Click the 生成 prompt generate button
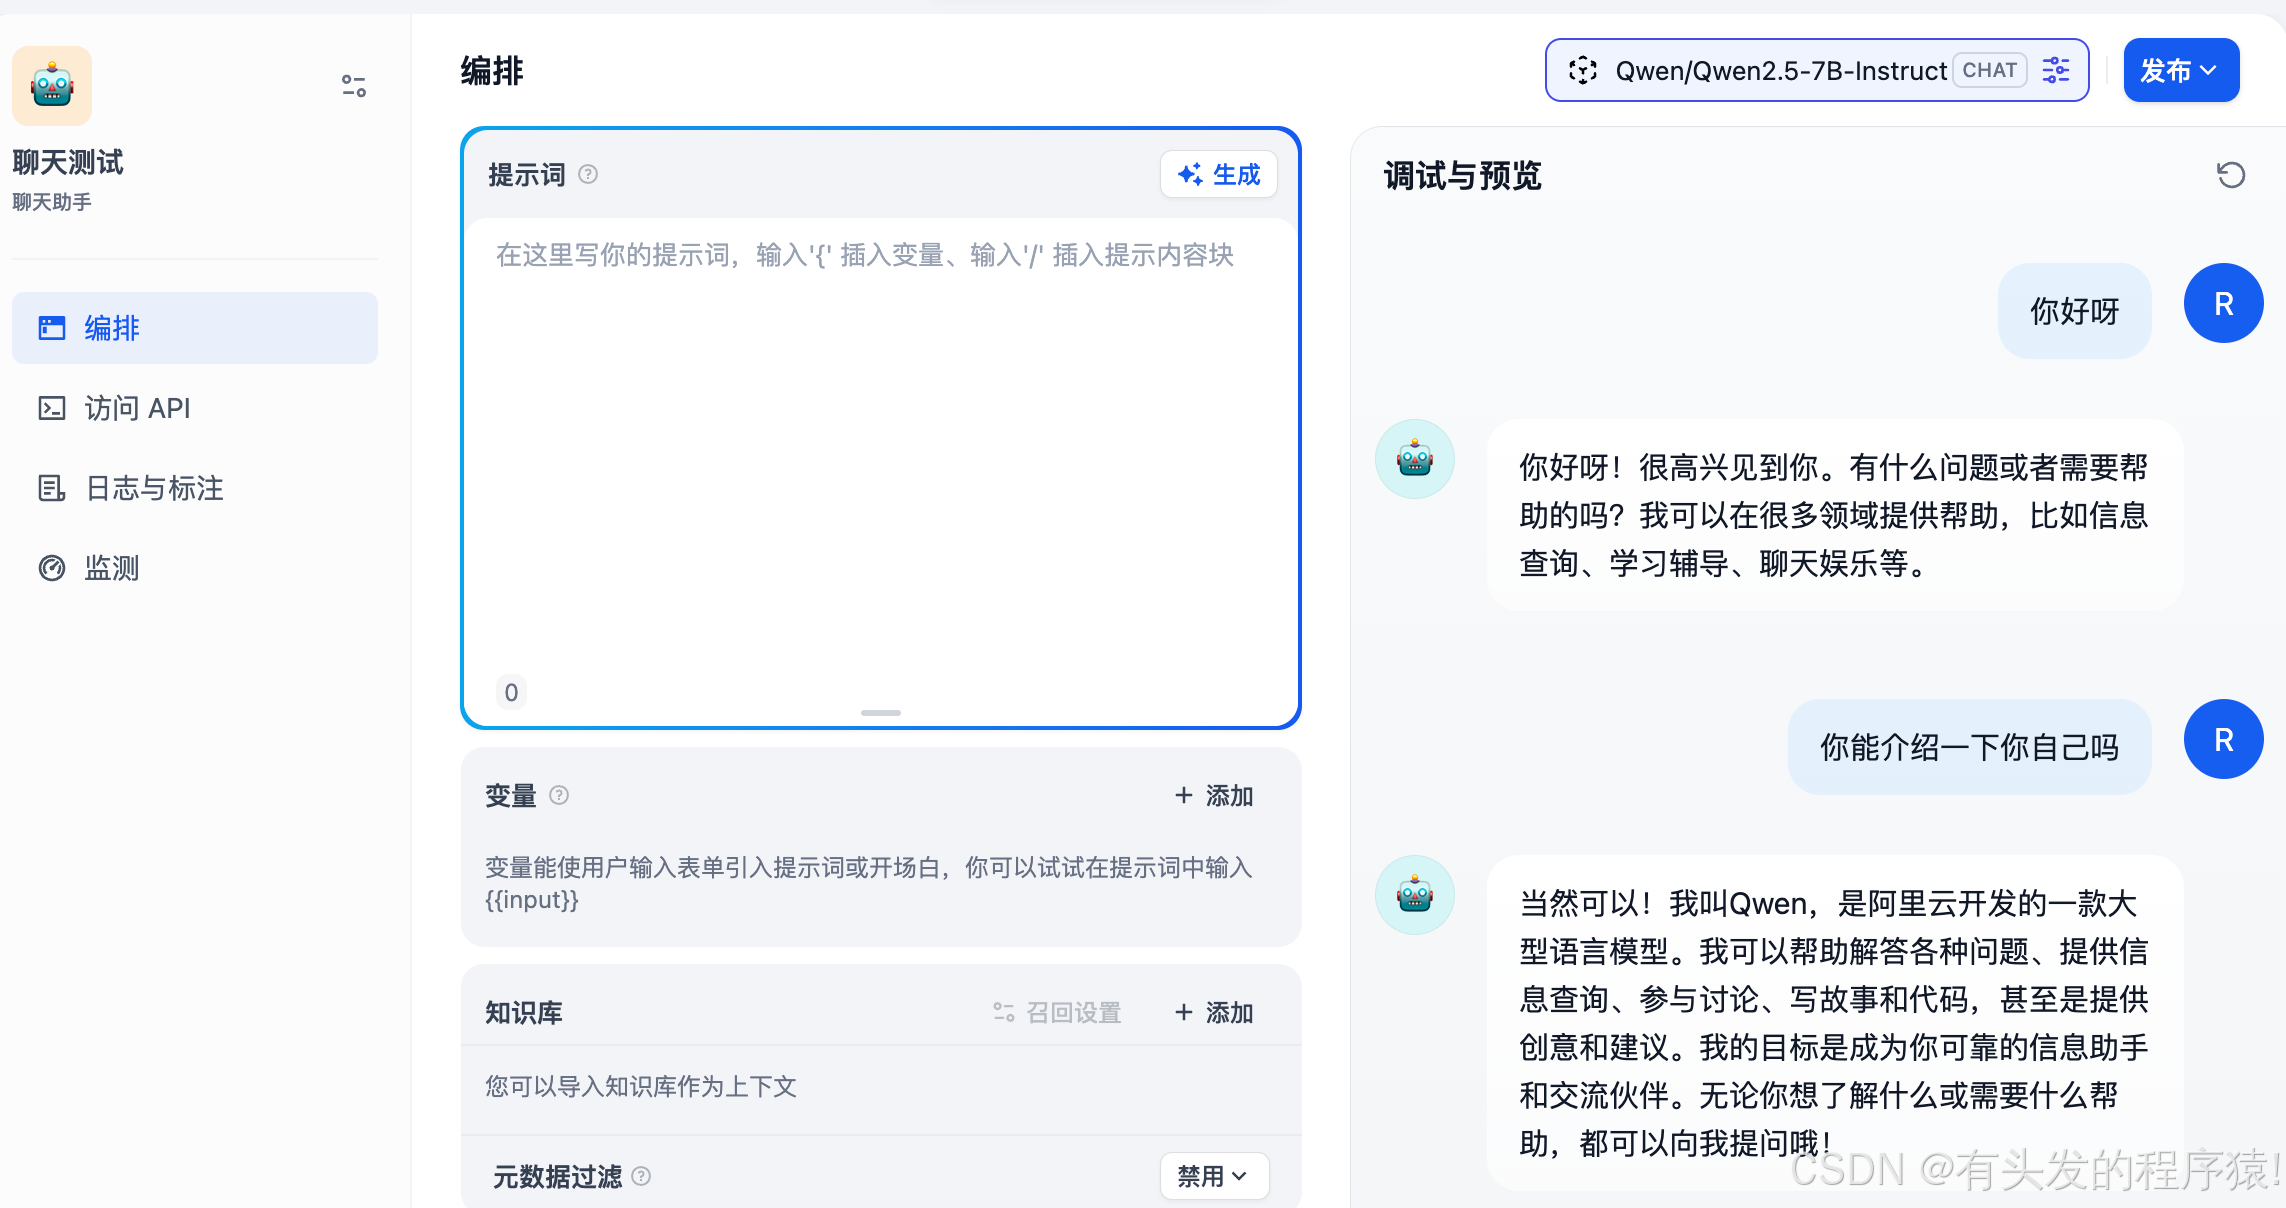 pyautogui.click(x=1219, y=174)
